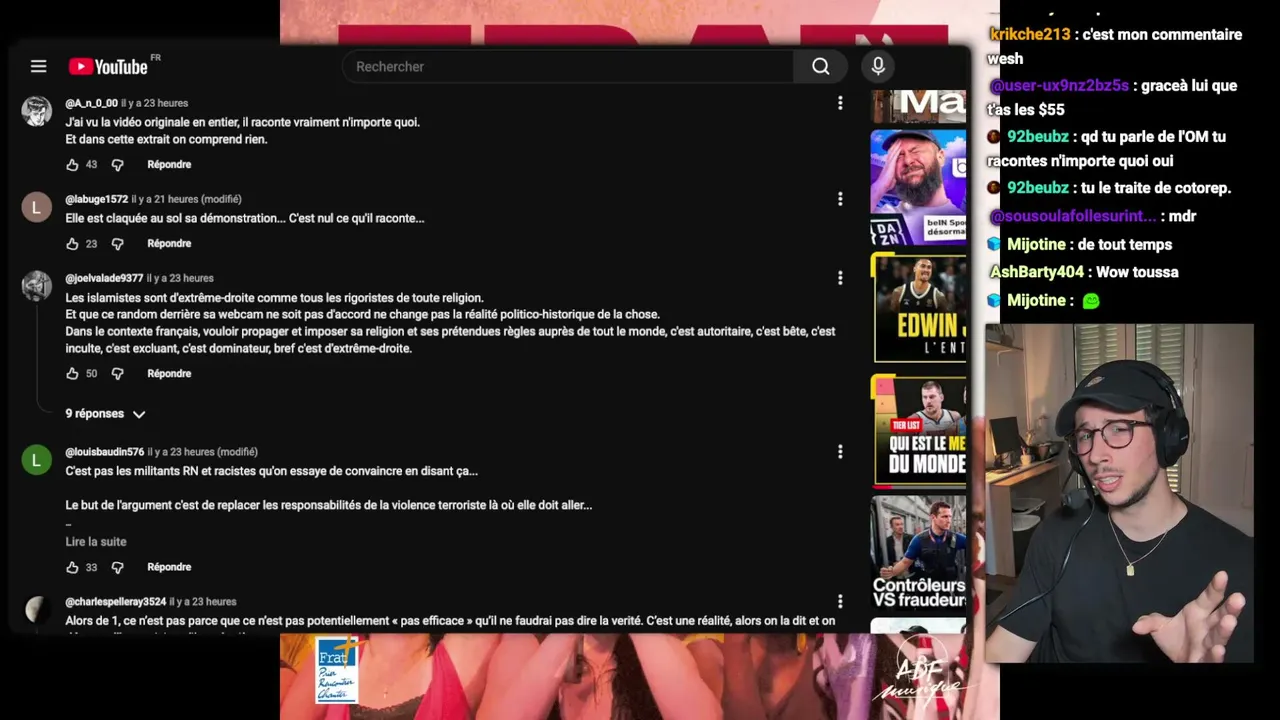Open @labuge1572's channel avatar
Image resolution: width=1280 pixels, height=720 pixels.
(37, 207)
